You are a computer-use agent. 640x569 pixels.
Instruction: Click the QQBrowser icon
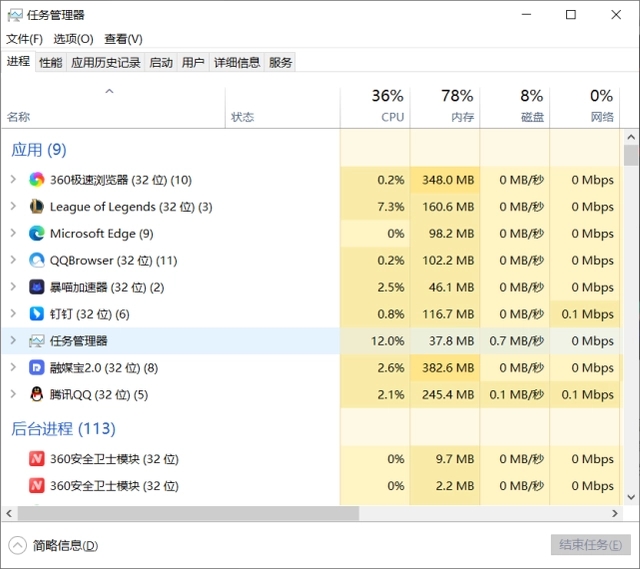tap(37, 260)
